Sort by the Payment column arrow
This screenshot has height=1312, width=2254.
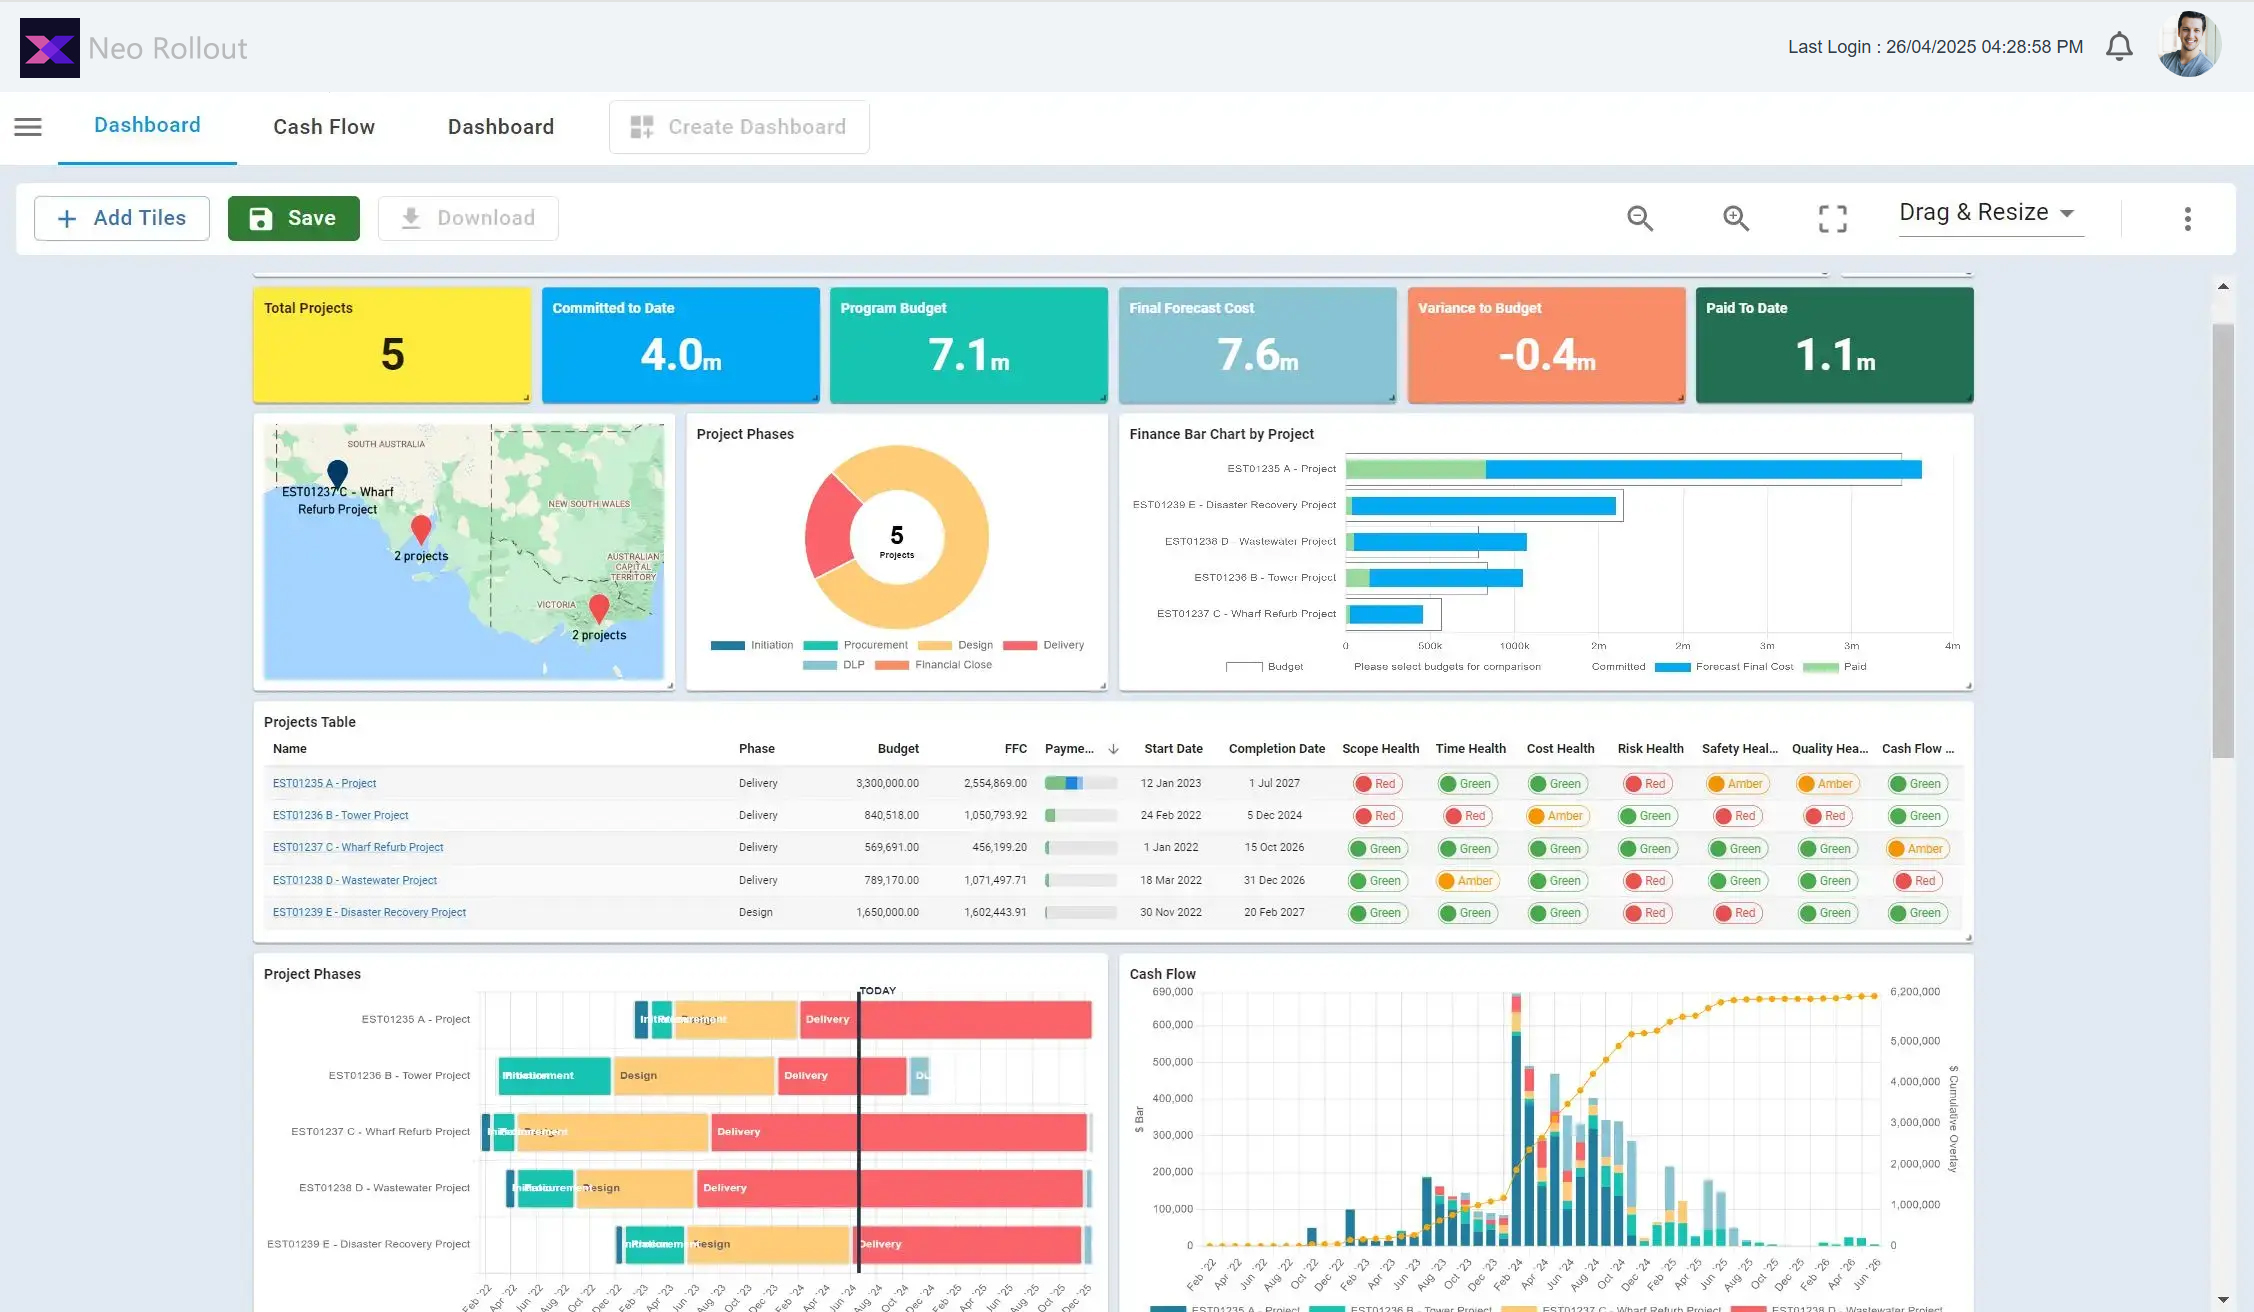point(1113,749)
